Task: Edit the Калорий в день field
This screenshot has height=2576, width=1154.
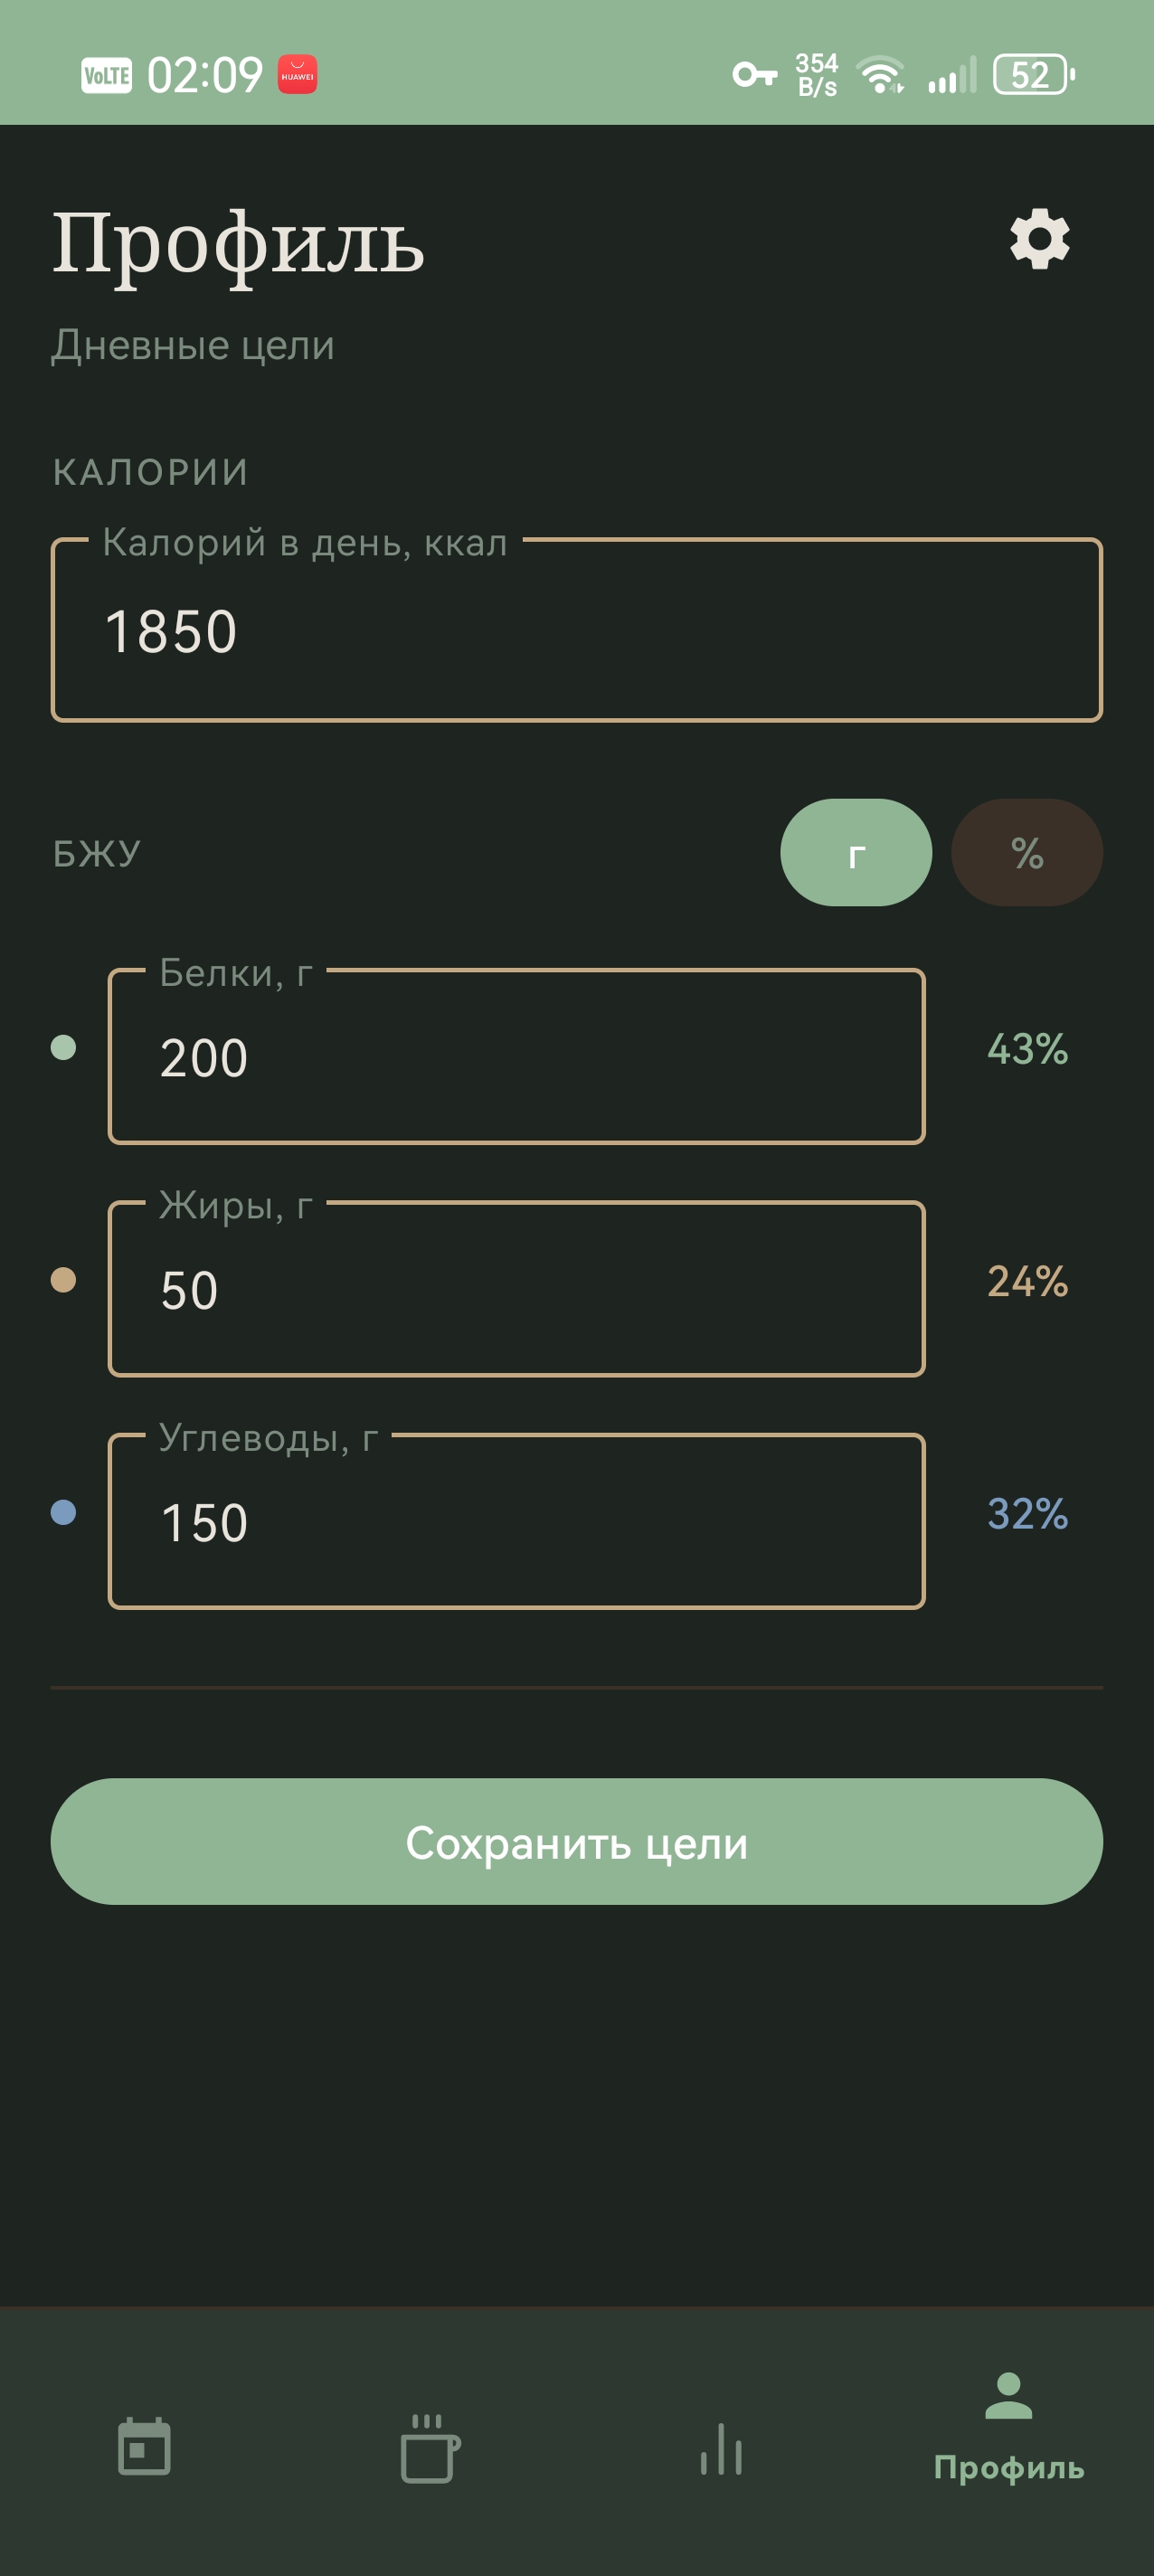Action: click(577, 631)
